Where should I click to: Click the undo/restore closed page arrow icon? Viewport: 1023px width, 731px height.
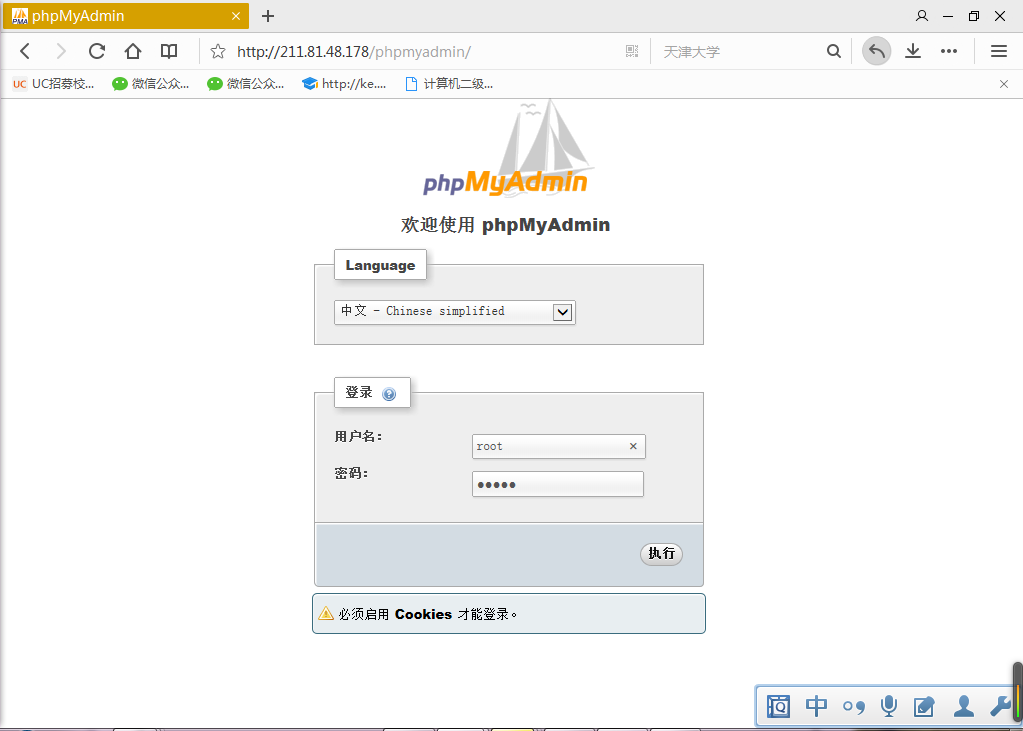pos(876,51)
